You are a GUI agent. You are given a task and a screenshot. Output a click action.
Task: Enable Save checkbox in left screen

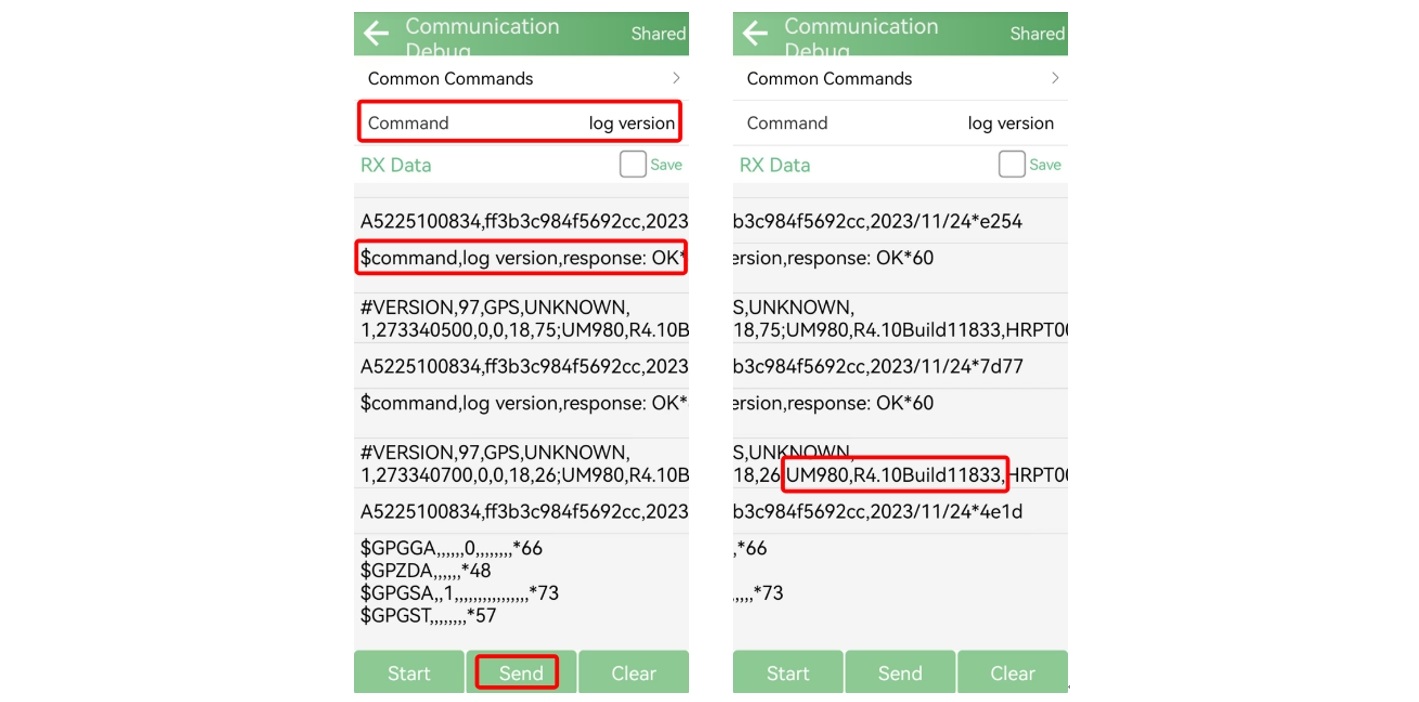coord(633,165)
